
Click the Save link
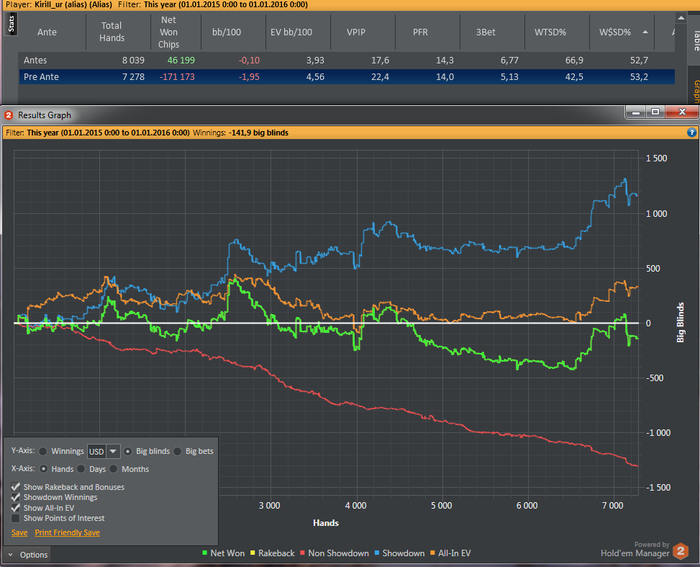click(x=20, y=533)
